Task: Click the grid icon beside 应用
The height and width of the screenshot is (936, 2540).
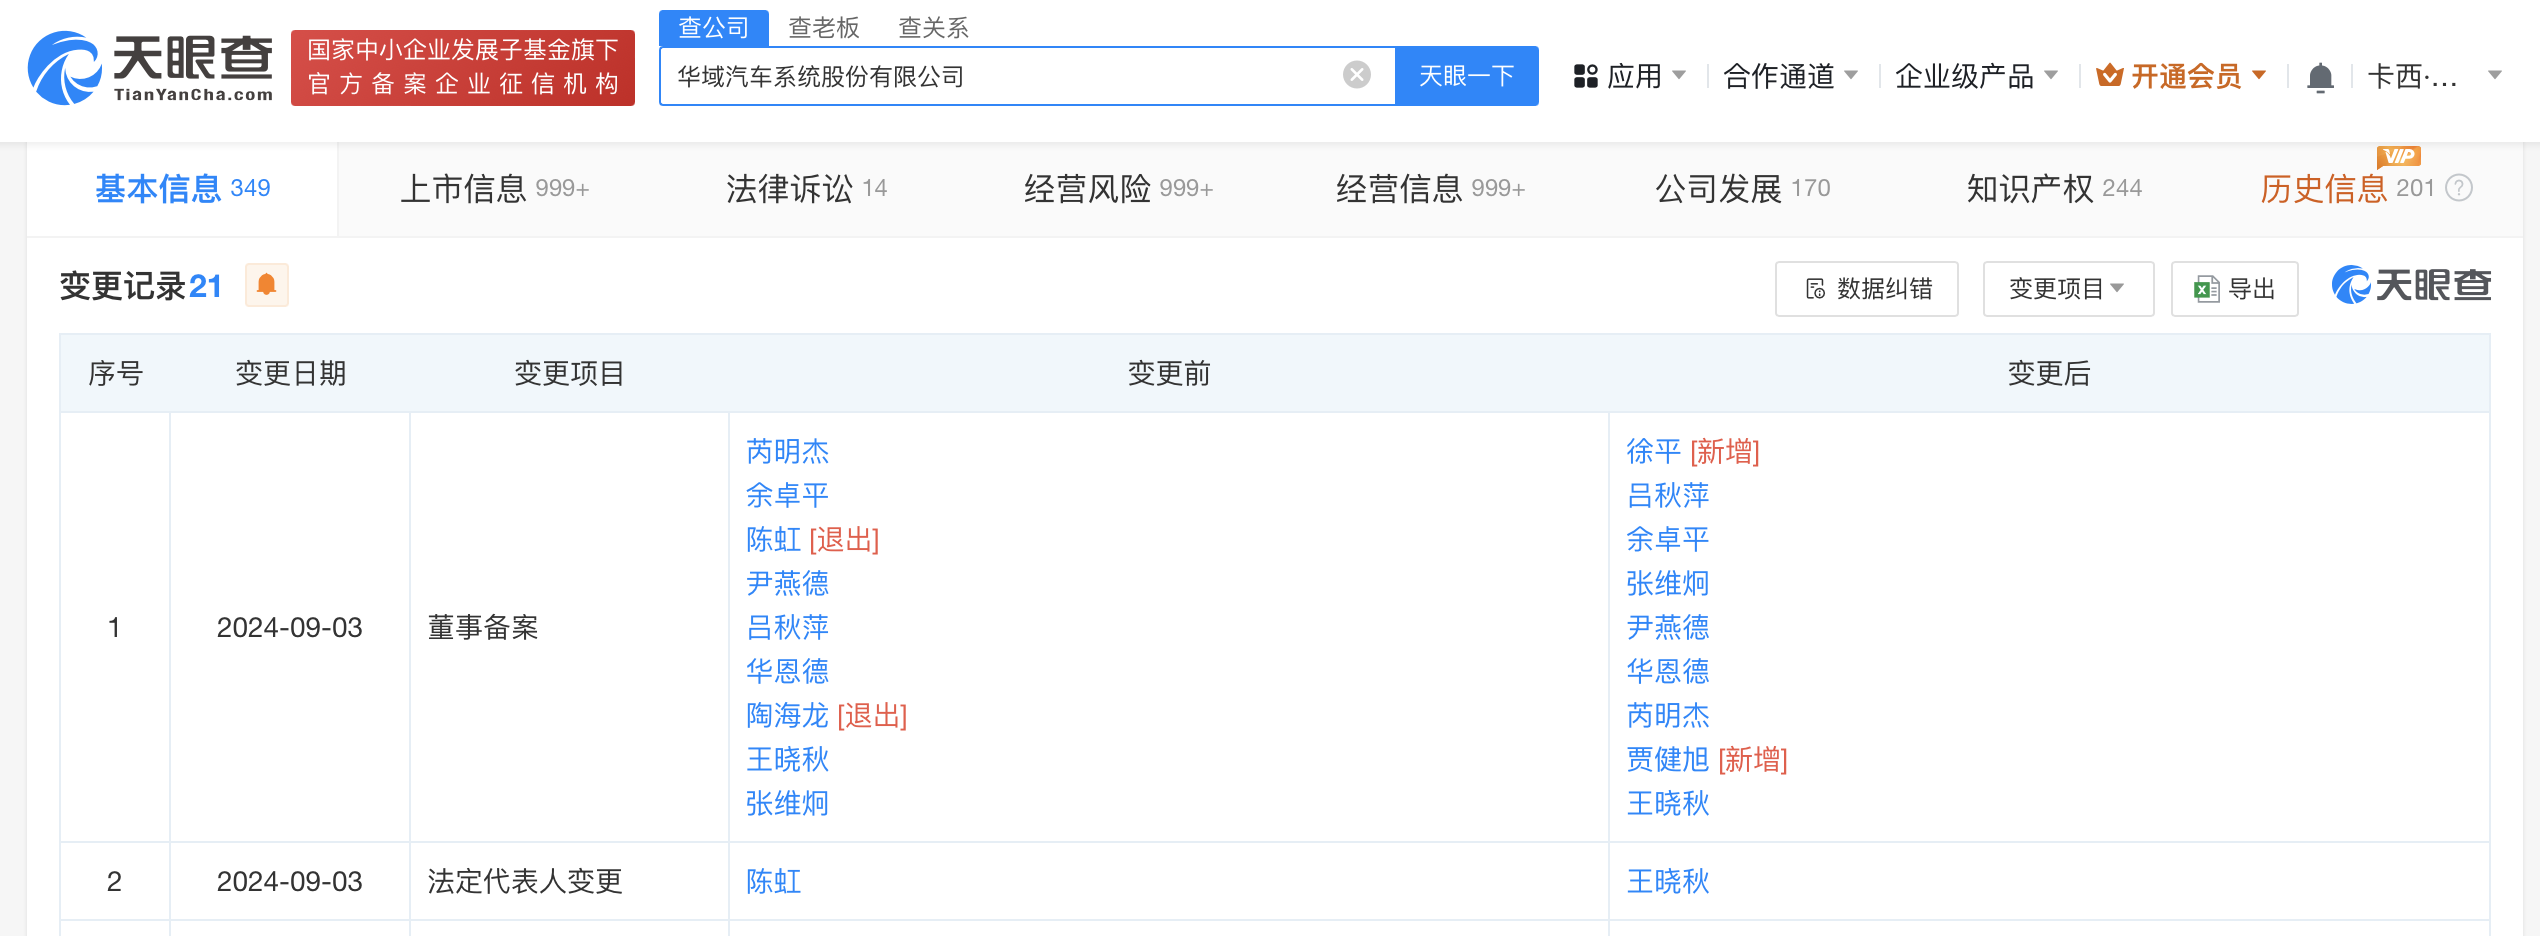Action: tap(1586, 75)
